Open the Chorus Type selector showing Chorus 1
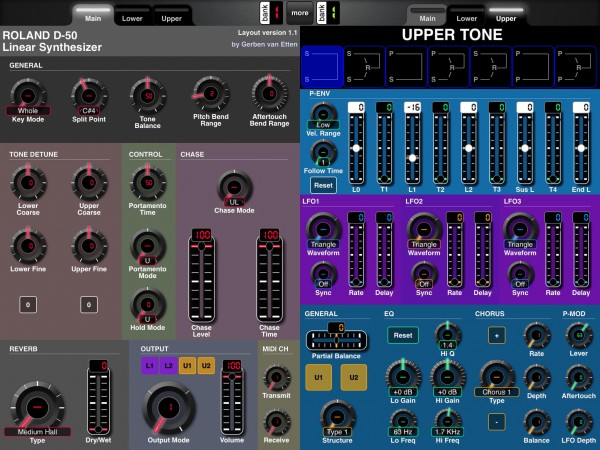Image resolution: width=600 pixels, height=450 pixels. coord(497,392)
